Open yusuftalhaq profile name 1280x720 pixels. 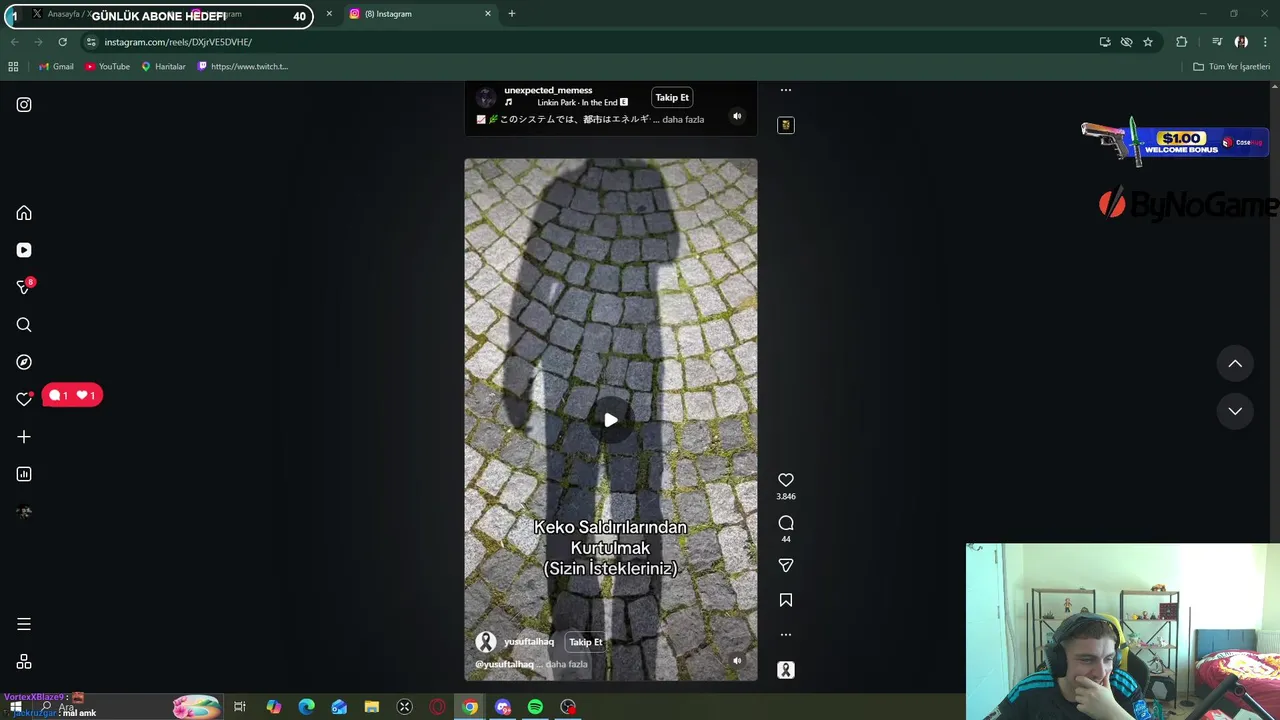pyautogui.click(x=529, y=642)
